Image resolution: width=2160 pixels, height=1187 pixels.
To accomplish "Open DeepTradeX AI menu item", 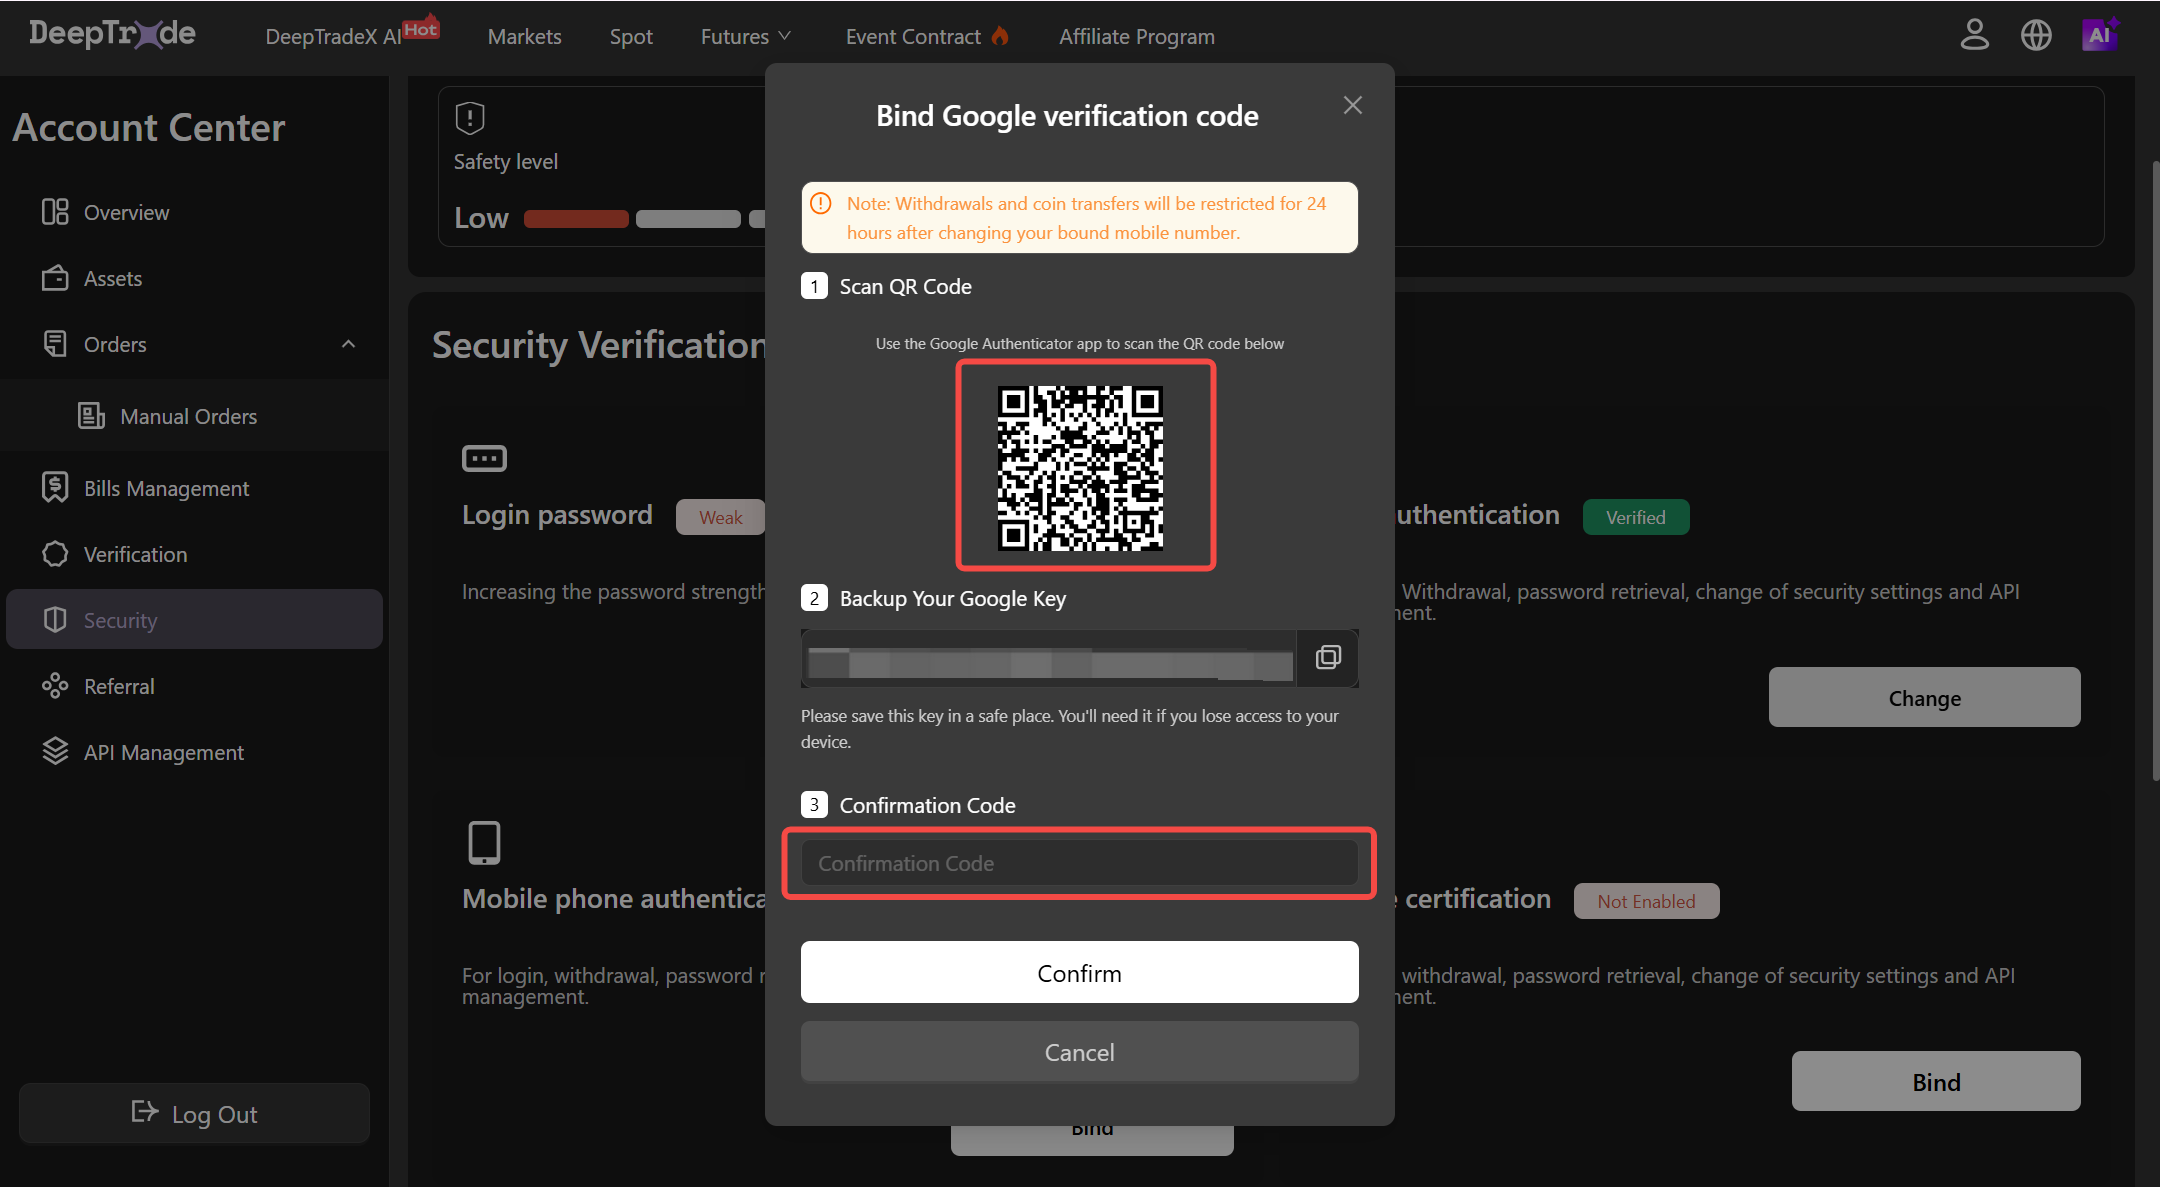I will coord(333,37).
